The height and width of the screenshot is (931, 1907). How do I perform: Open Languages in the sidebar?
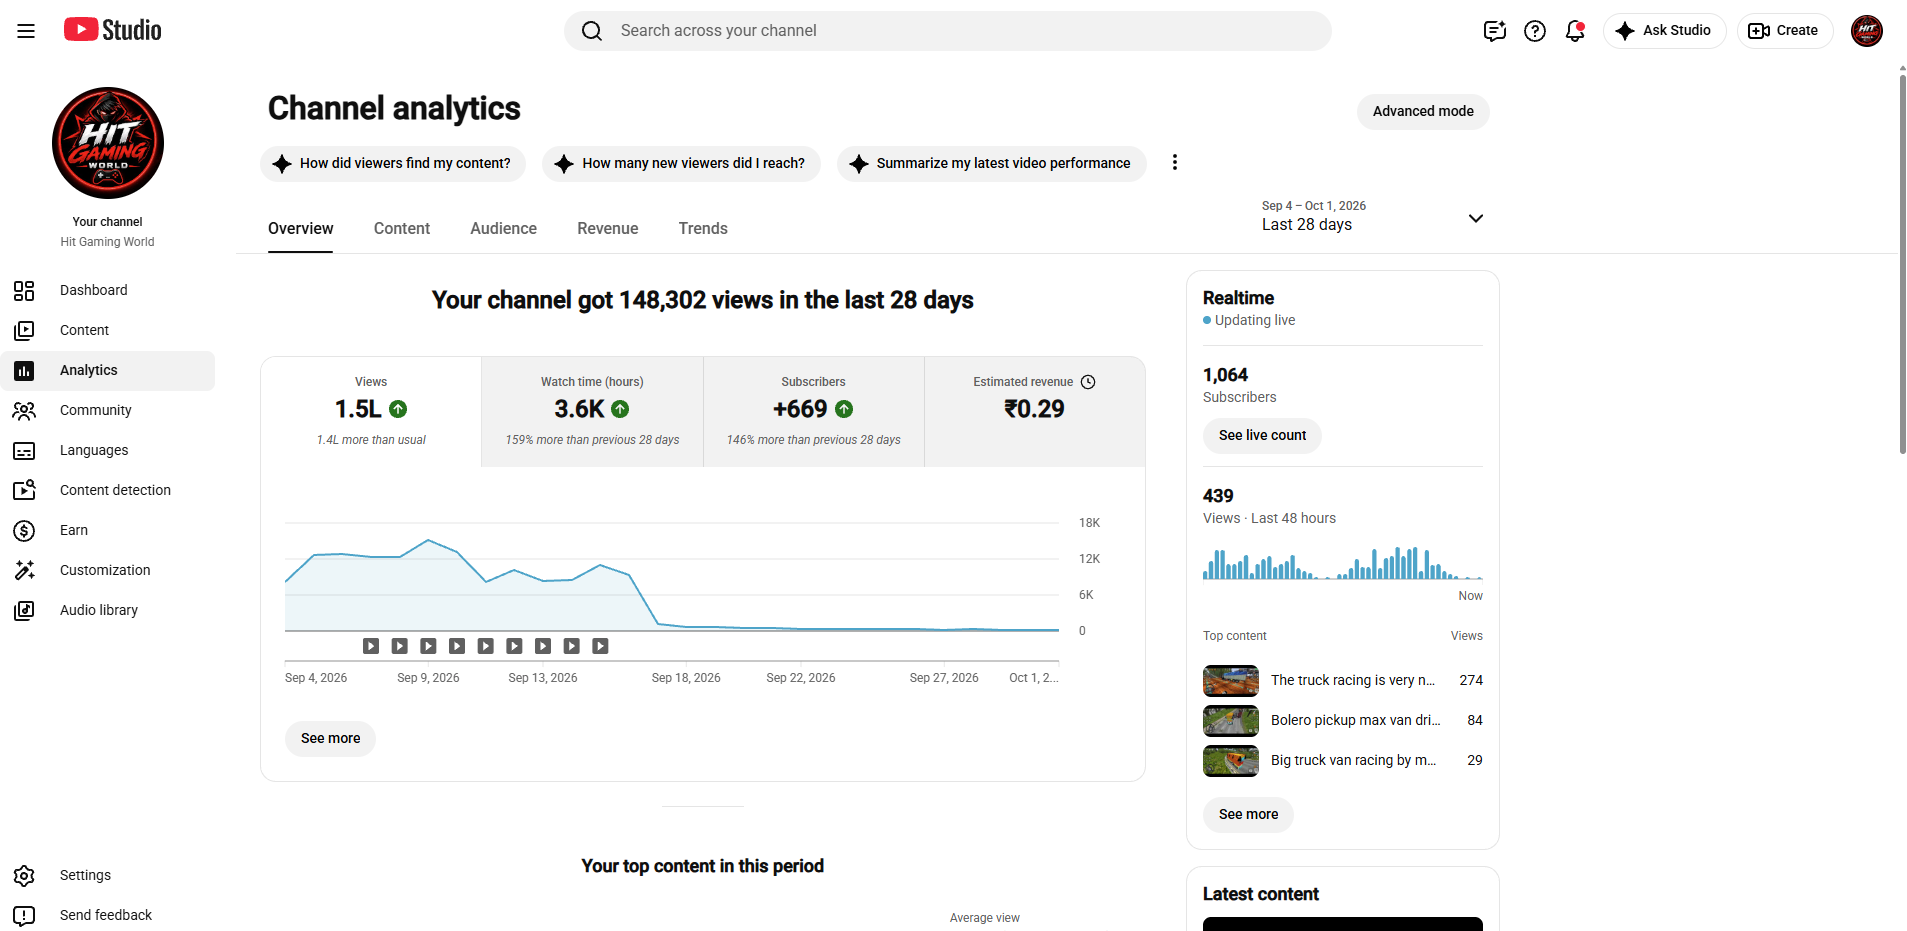tap(108, 450)
